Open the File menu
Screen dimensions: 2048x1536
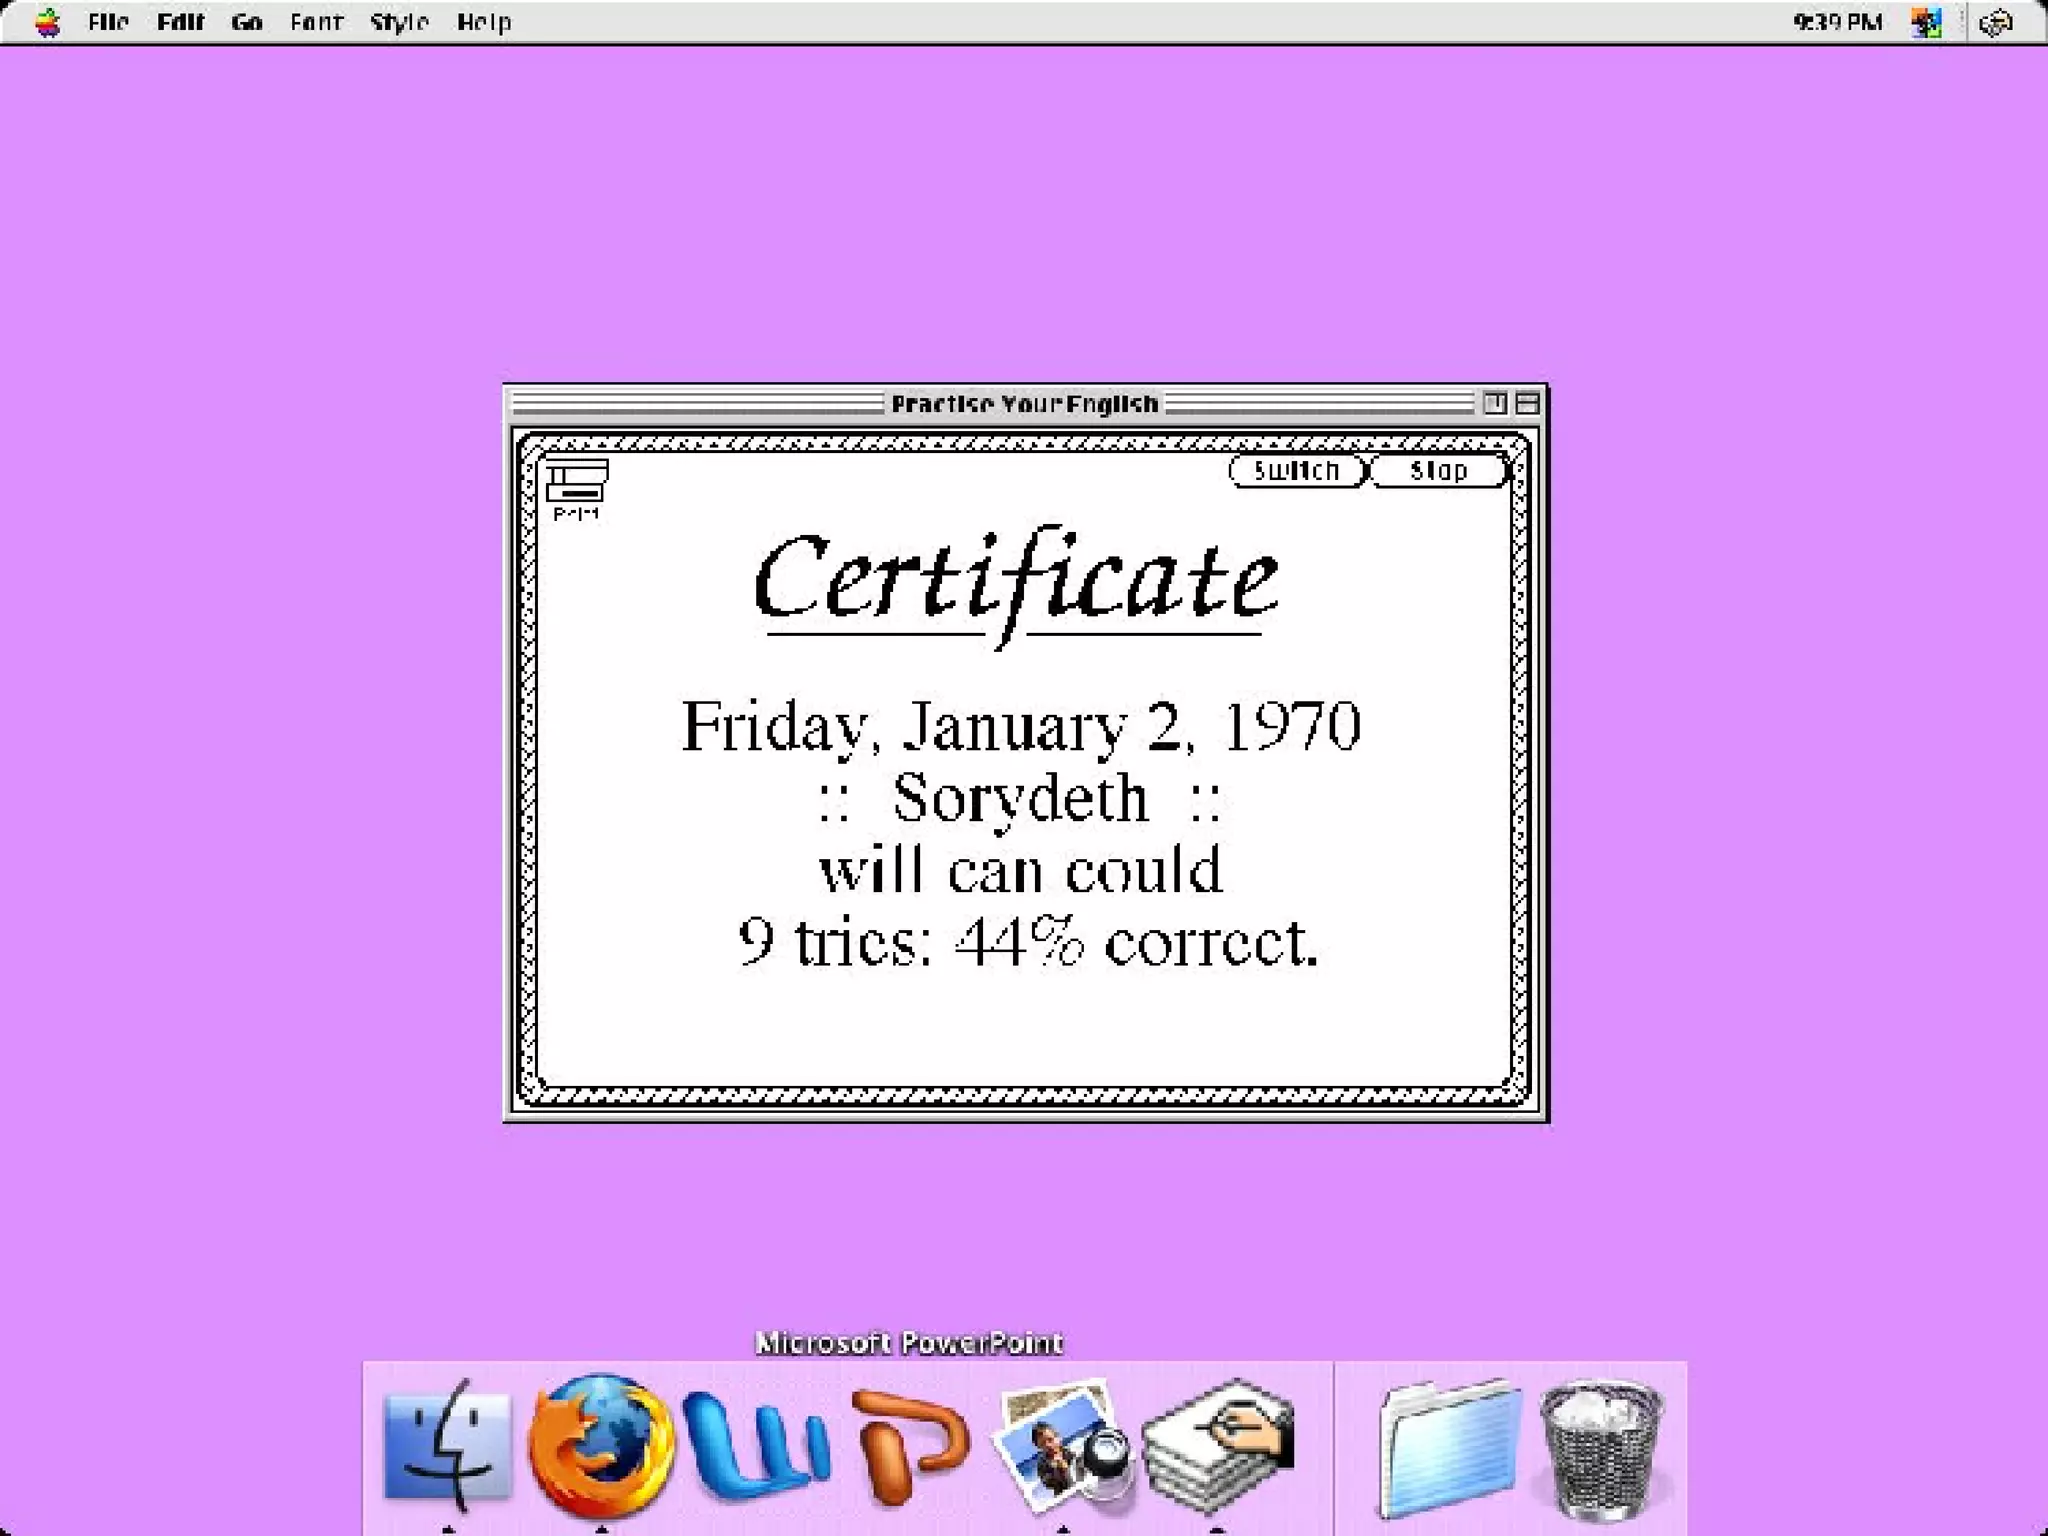(x=108, y=21)
